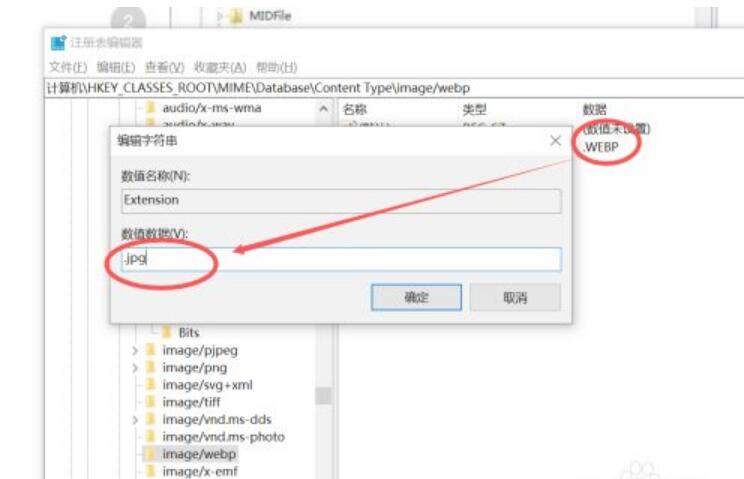
Task: Select the image/tiff key
Action: [x=191, y=402]
